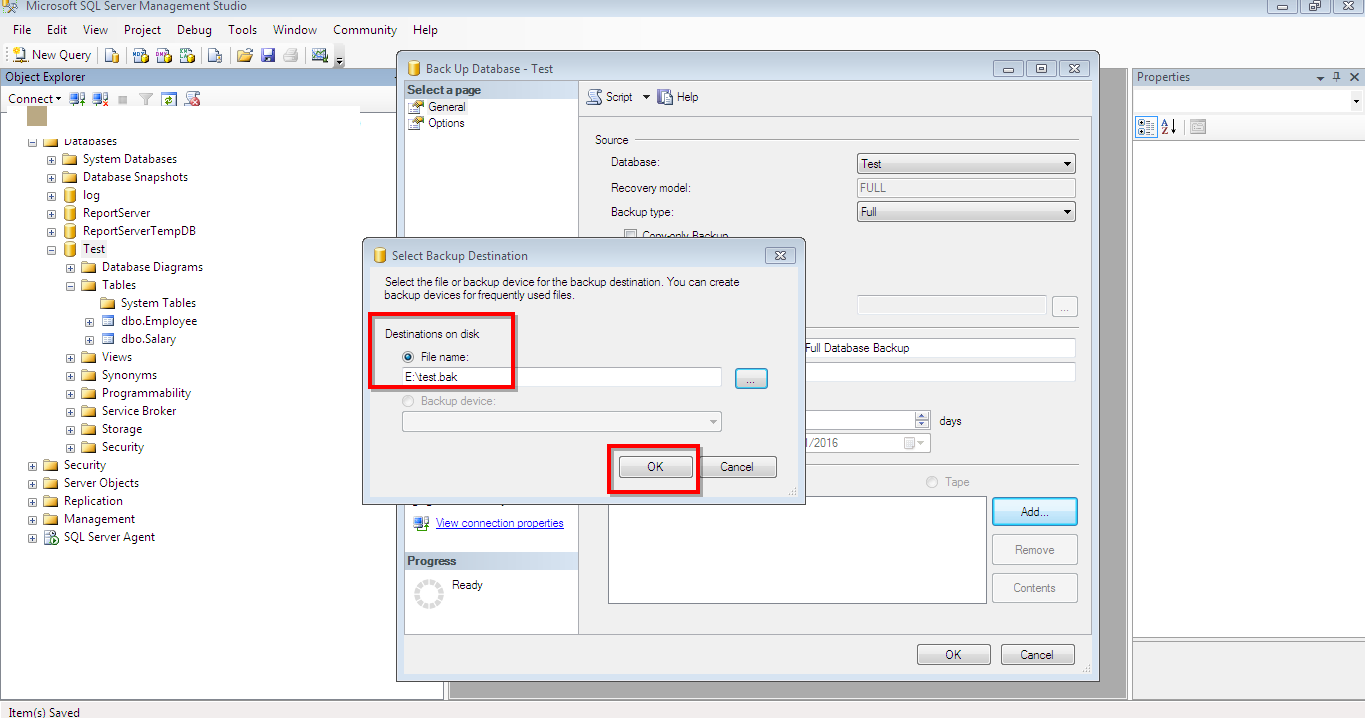1365x718 pixels.
Task: Open the Backup device dropdown
Action: 562,422
